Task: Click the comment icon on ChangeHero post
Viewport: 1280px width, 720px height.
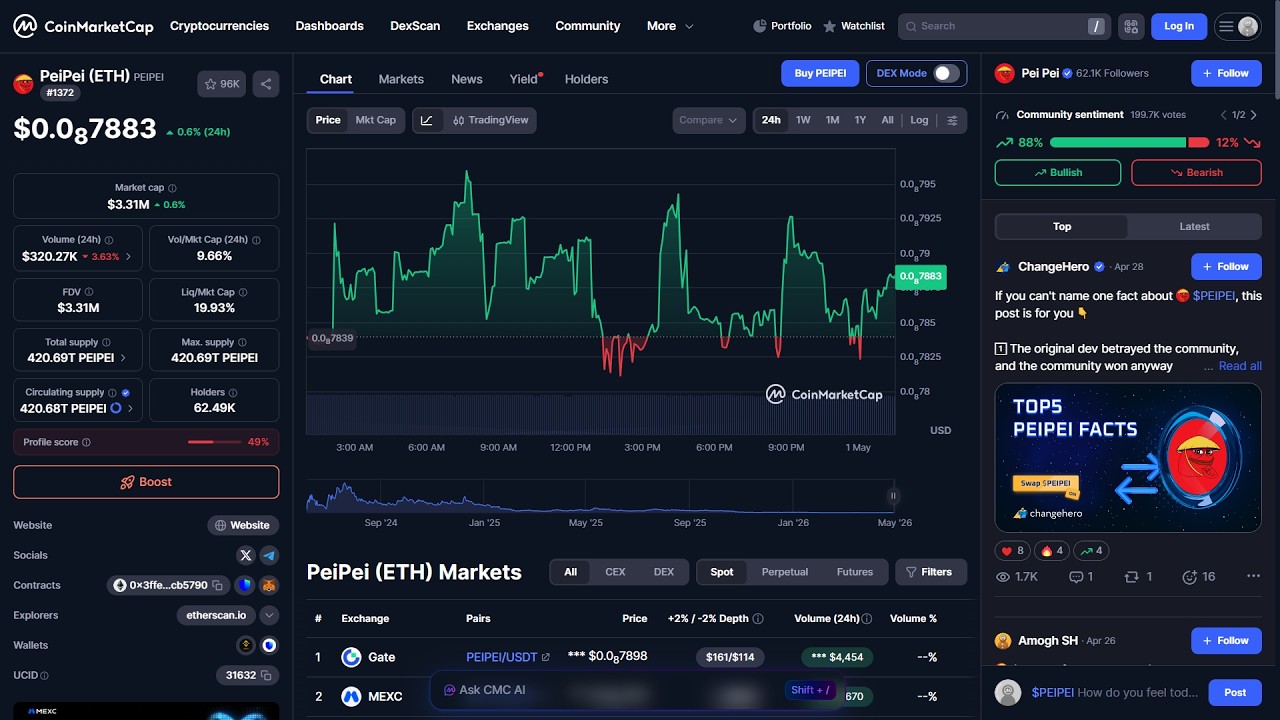Action: pos(1076,577)
